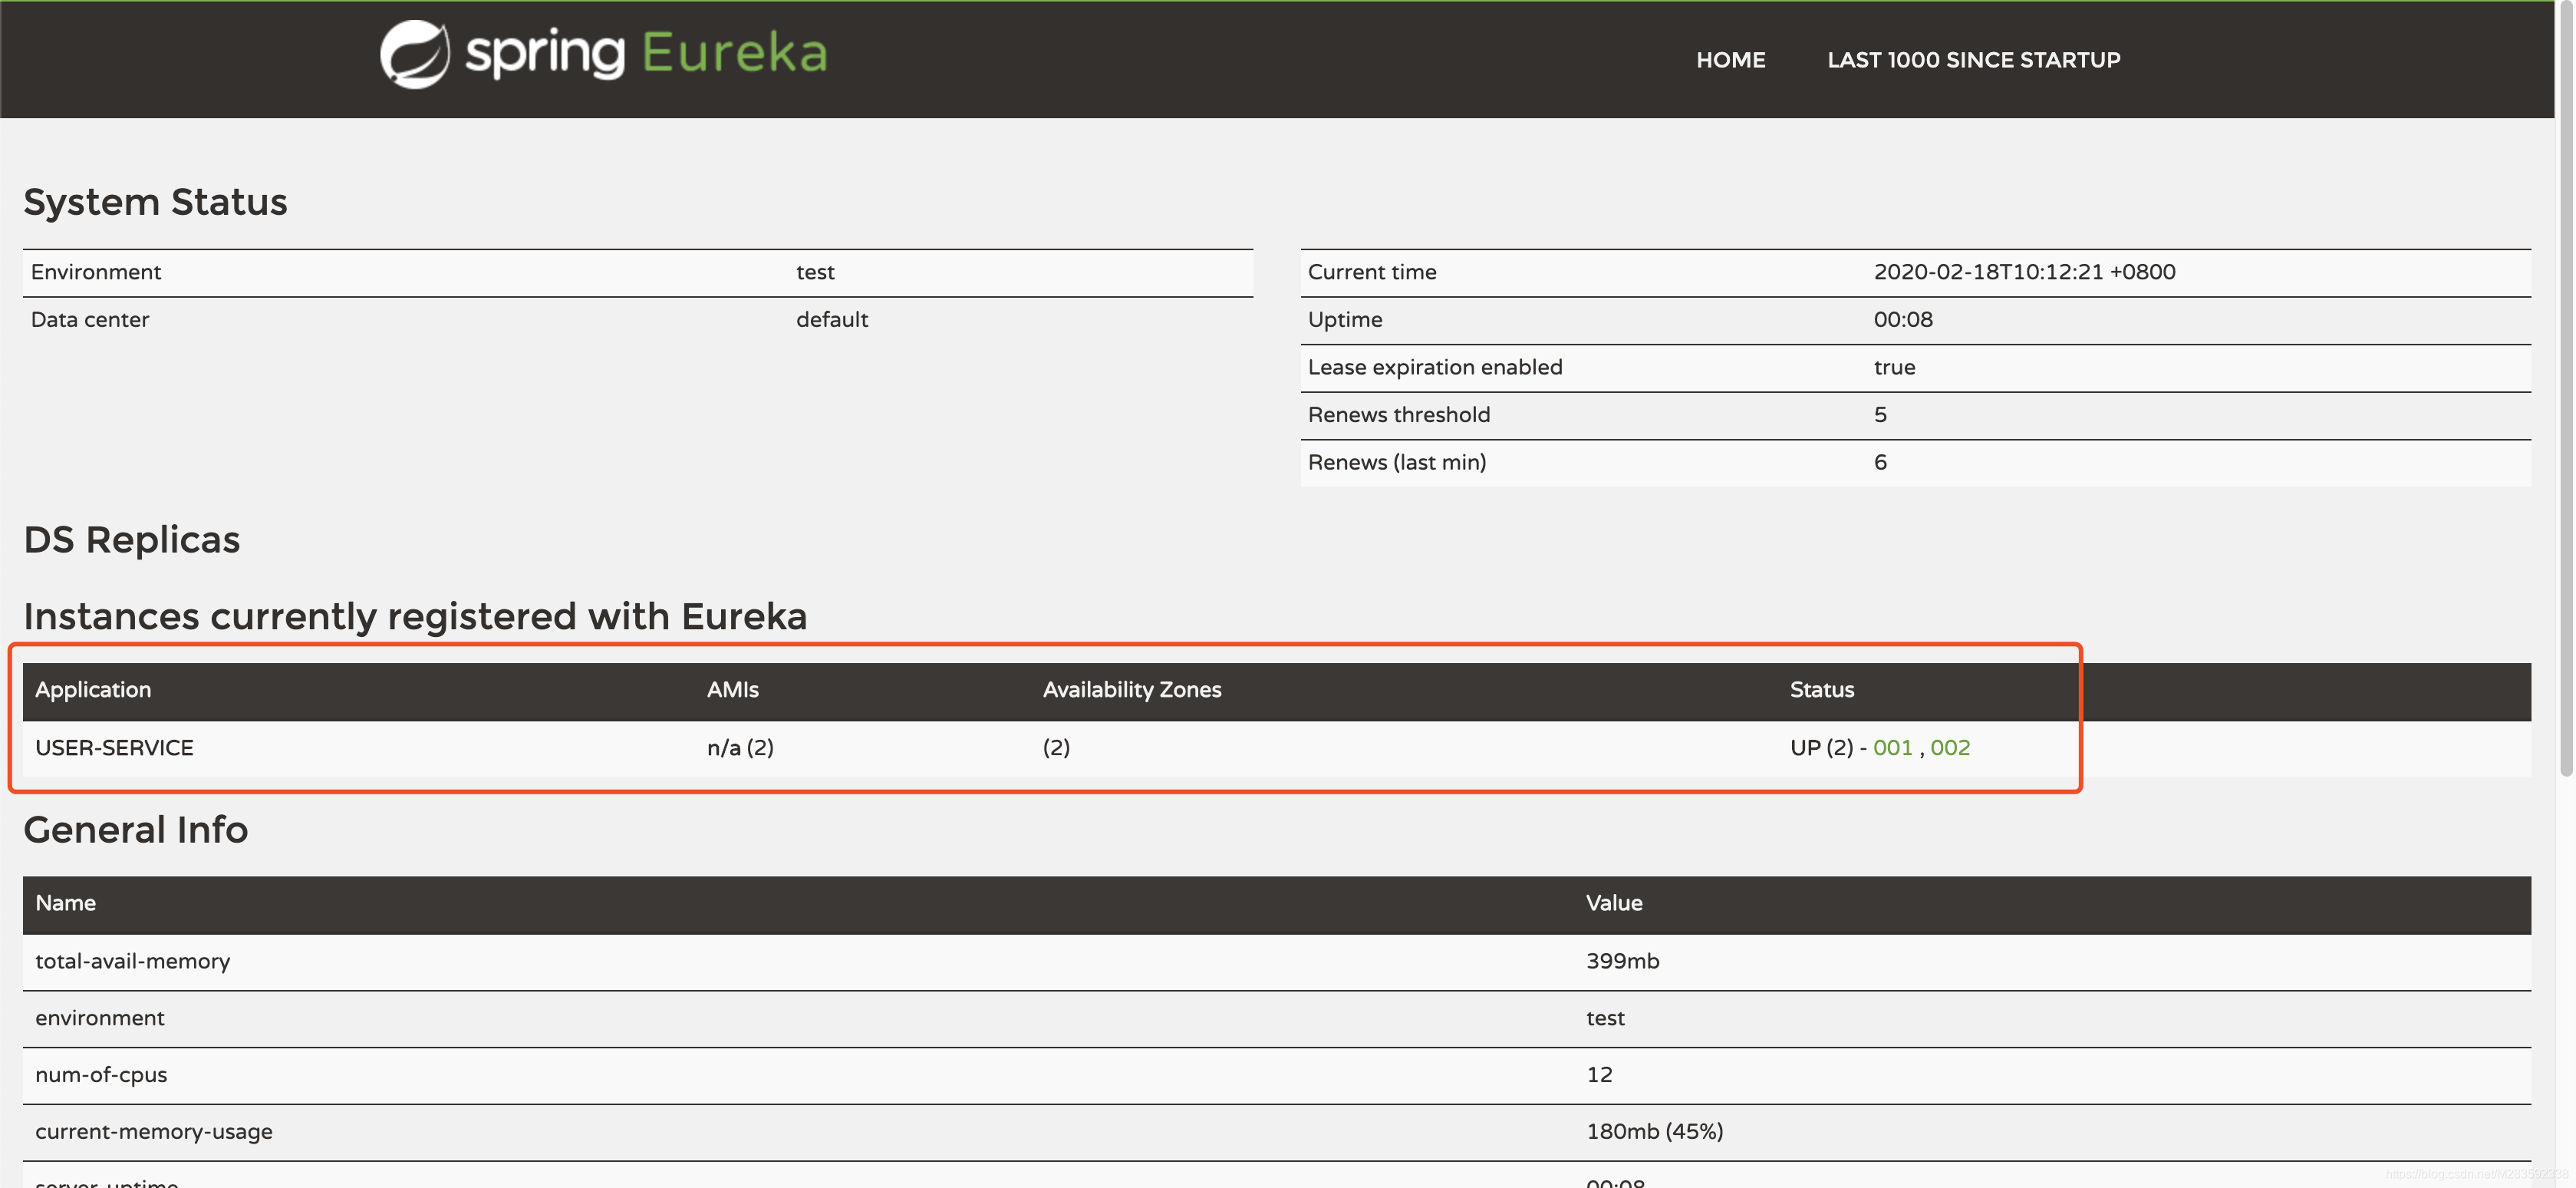
Task: Click the Data center value default
Action: pos(832,319)
